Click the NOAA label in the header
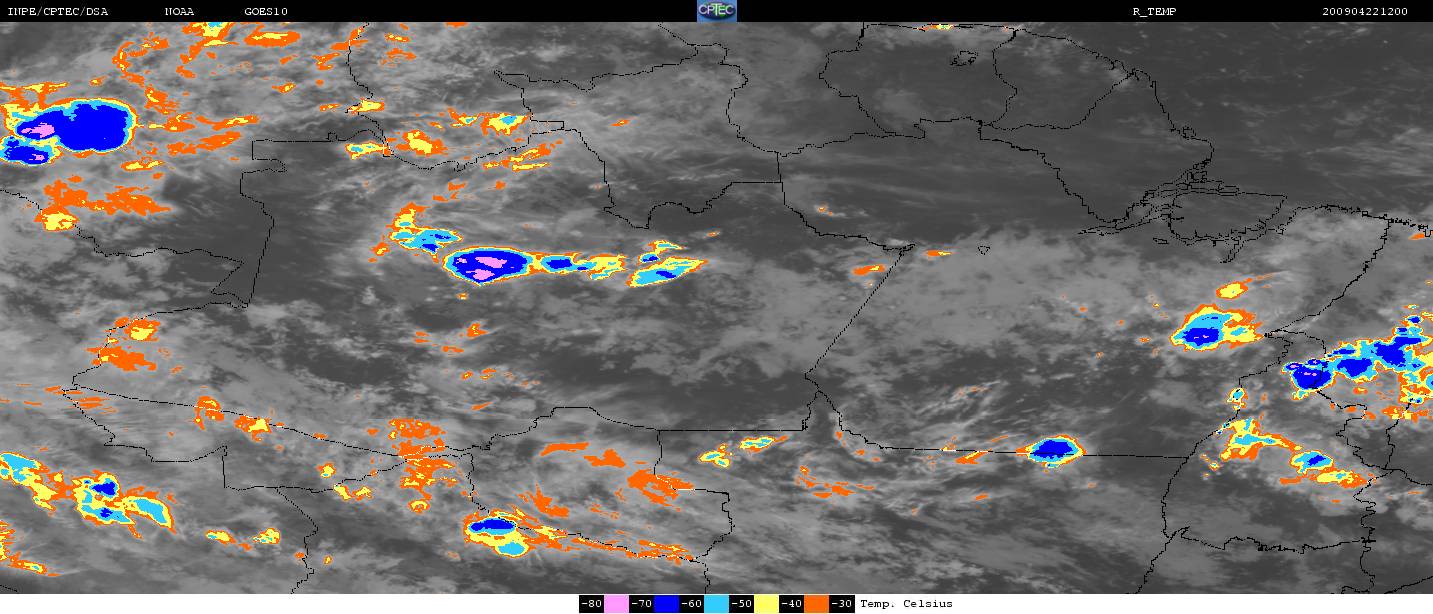Viewport: 1433px width, 614px height. click(180, 12)
